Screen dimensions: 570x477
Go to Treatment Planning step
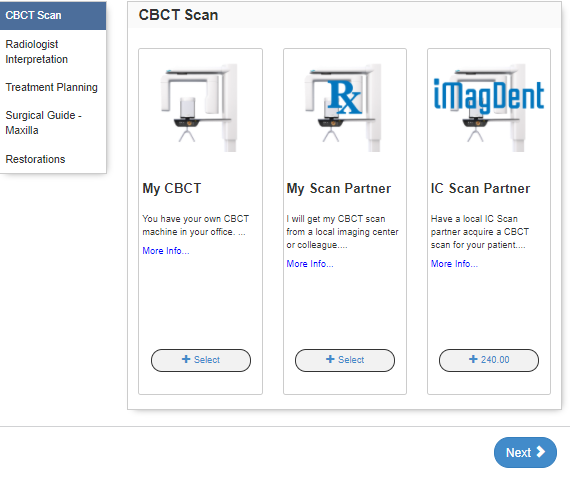pos(53,87)
